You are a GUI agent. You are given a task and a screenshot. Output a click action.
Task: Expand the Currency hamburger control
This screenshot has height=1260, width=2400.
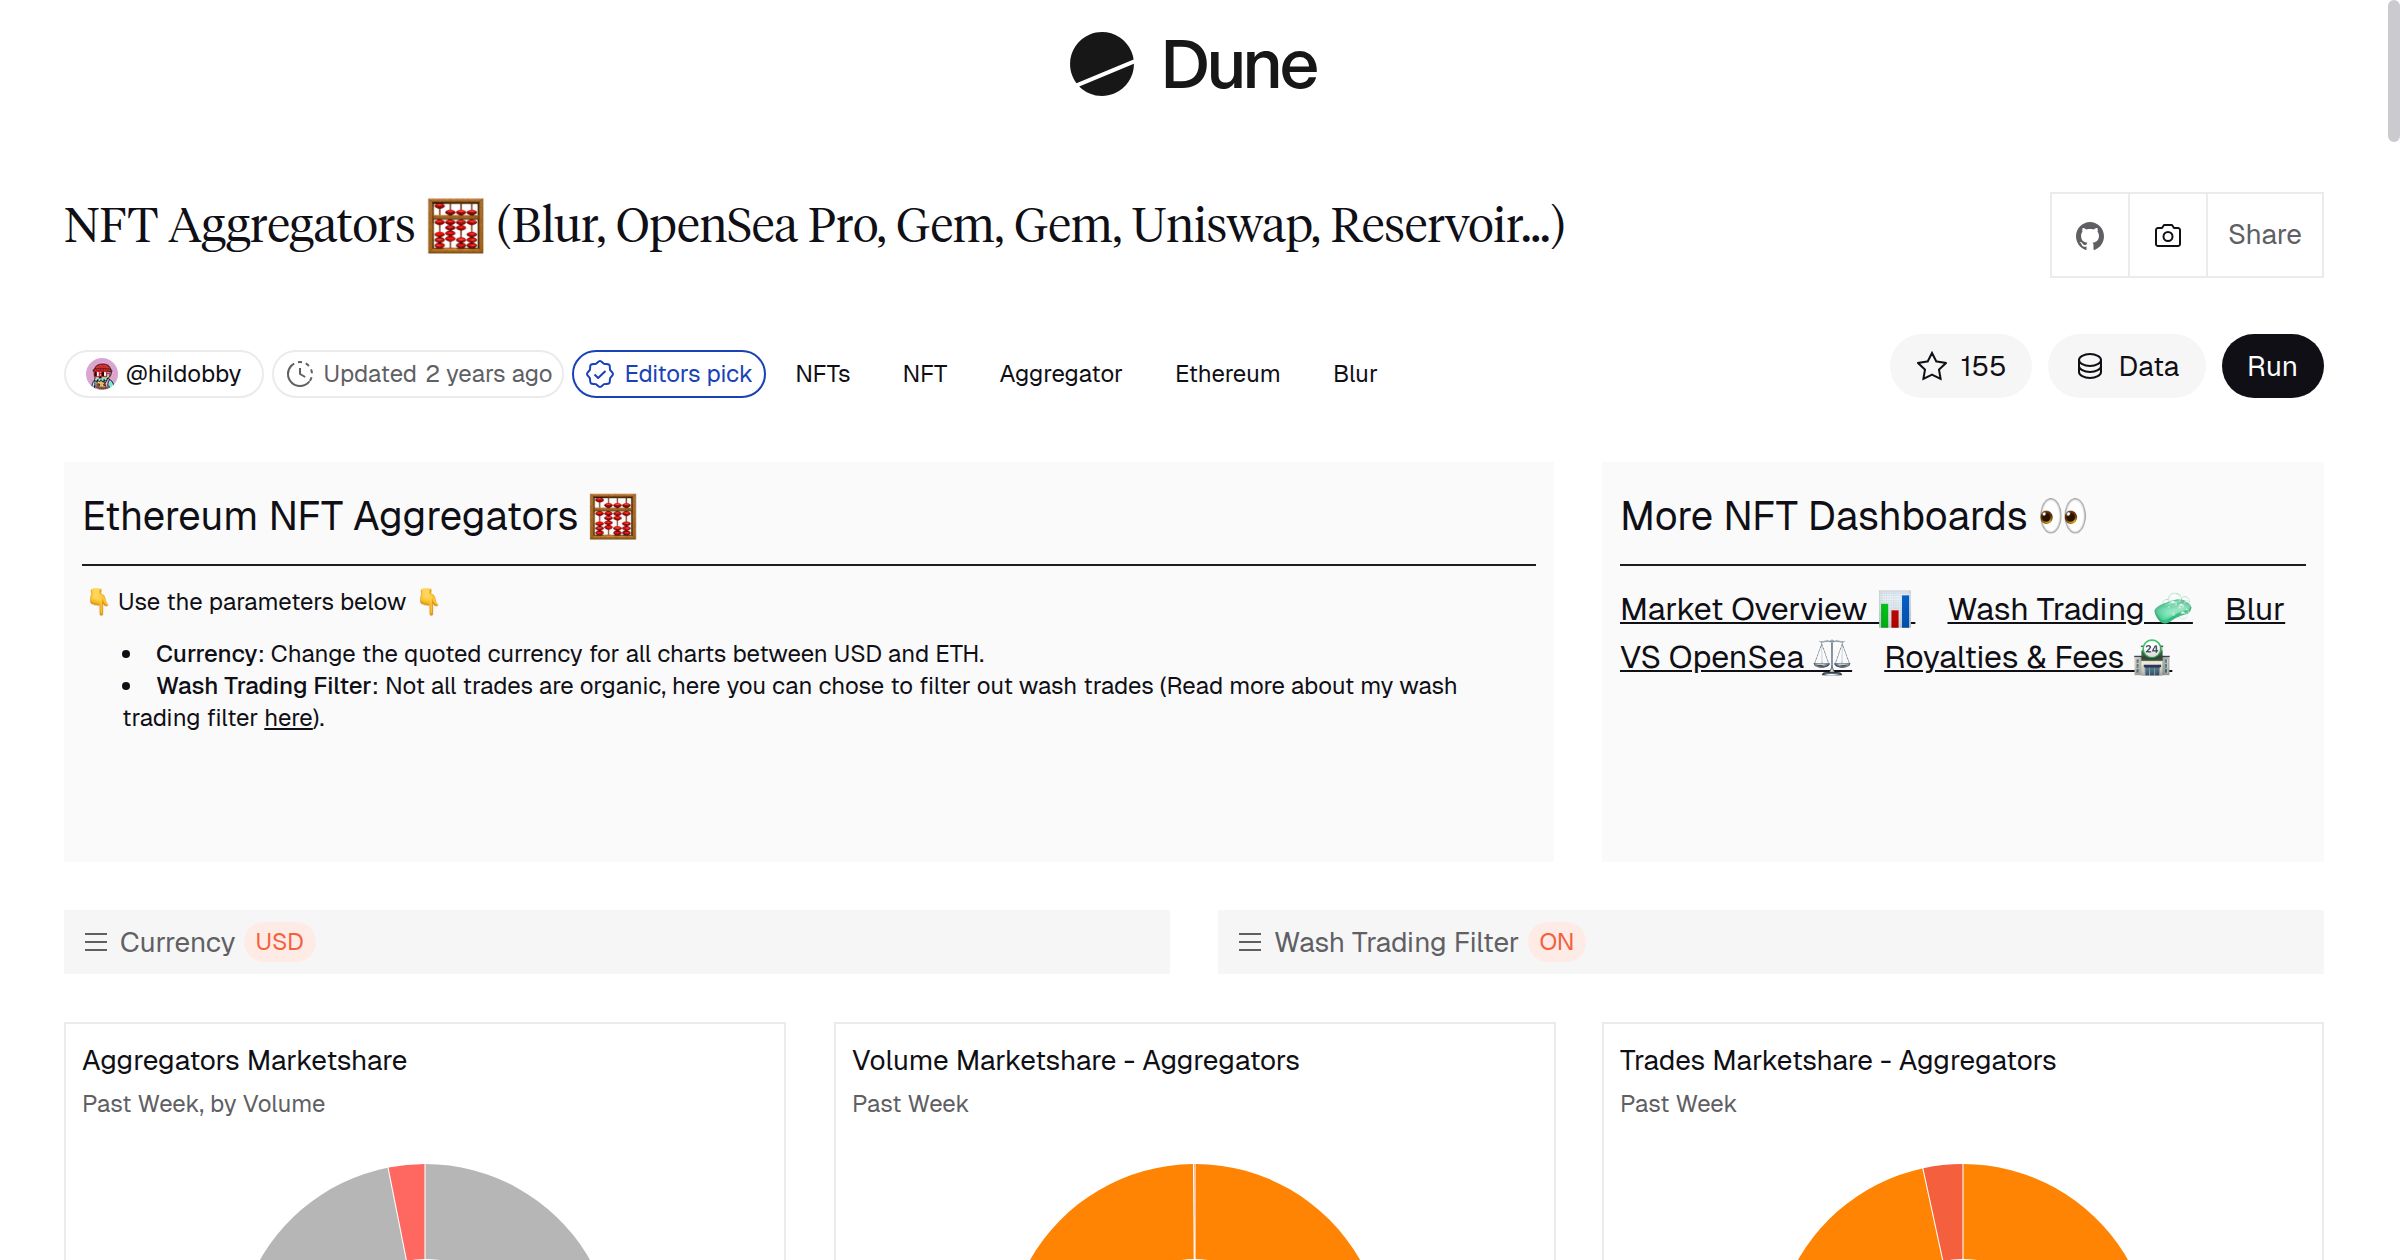[95, 941]
